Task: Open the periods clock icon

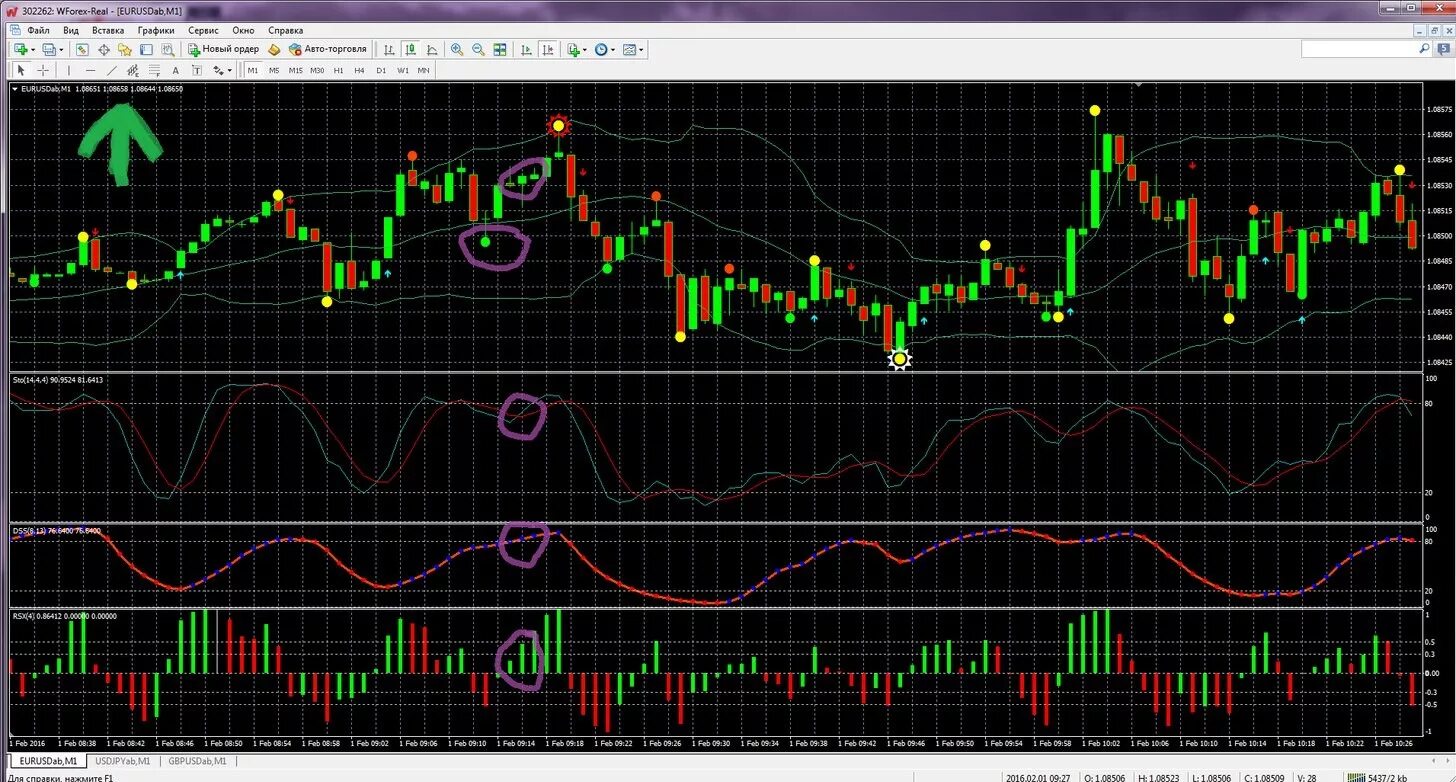Action: (601, 49)
